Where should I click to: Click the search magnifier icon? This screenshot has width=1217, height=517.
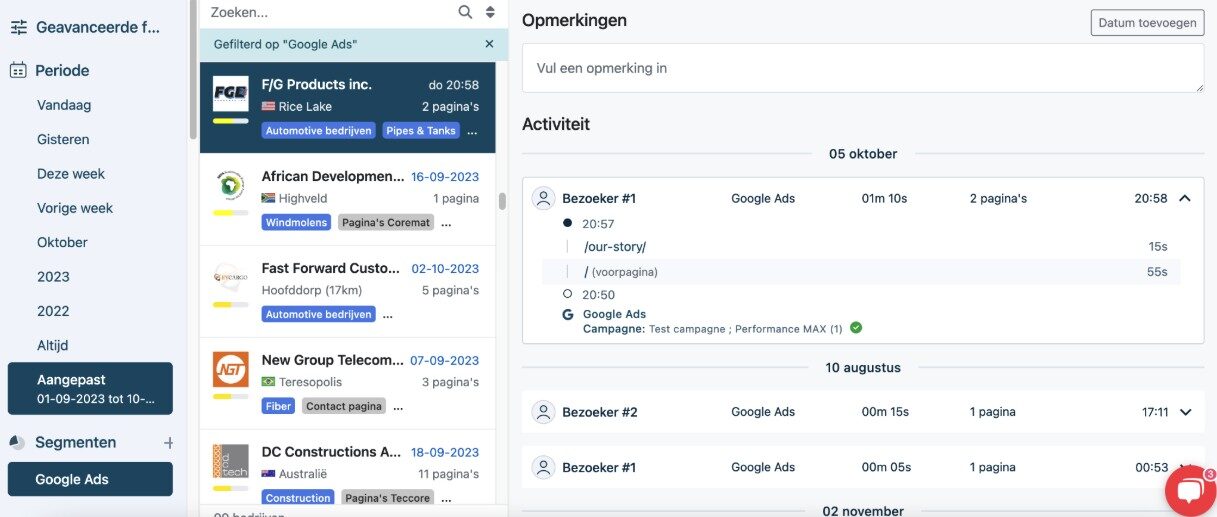pyautogui.click(x=465, y=12)
